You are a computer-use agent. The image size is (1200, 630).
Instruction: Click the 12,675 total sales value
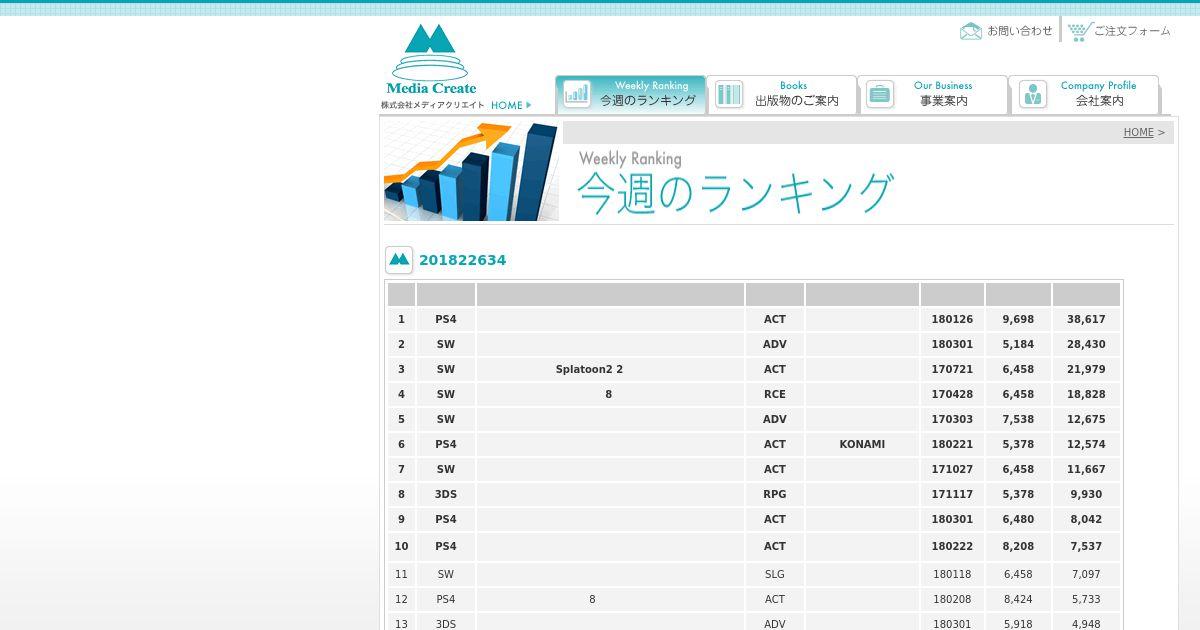1086,419
